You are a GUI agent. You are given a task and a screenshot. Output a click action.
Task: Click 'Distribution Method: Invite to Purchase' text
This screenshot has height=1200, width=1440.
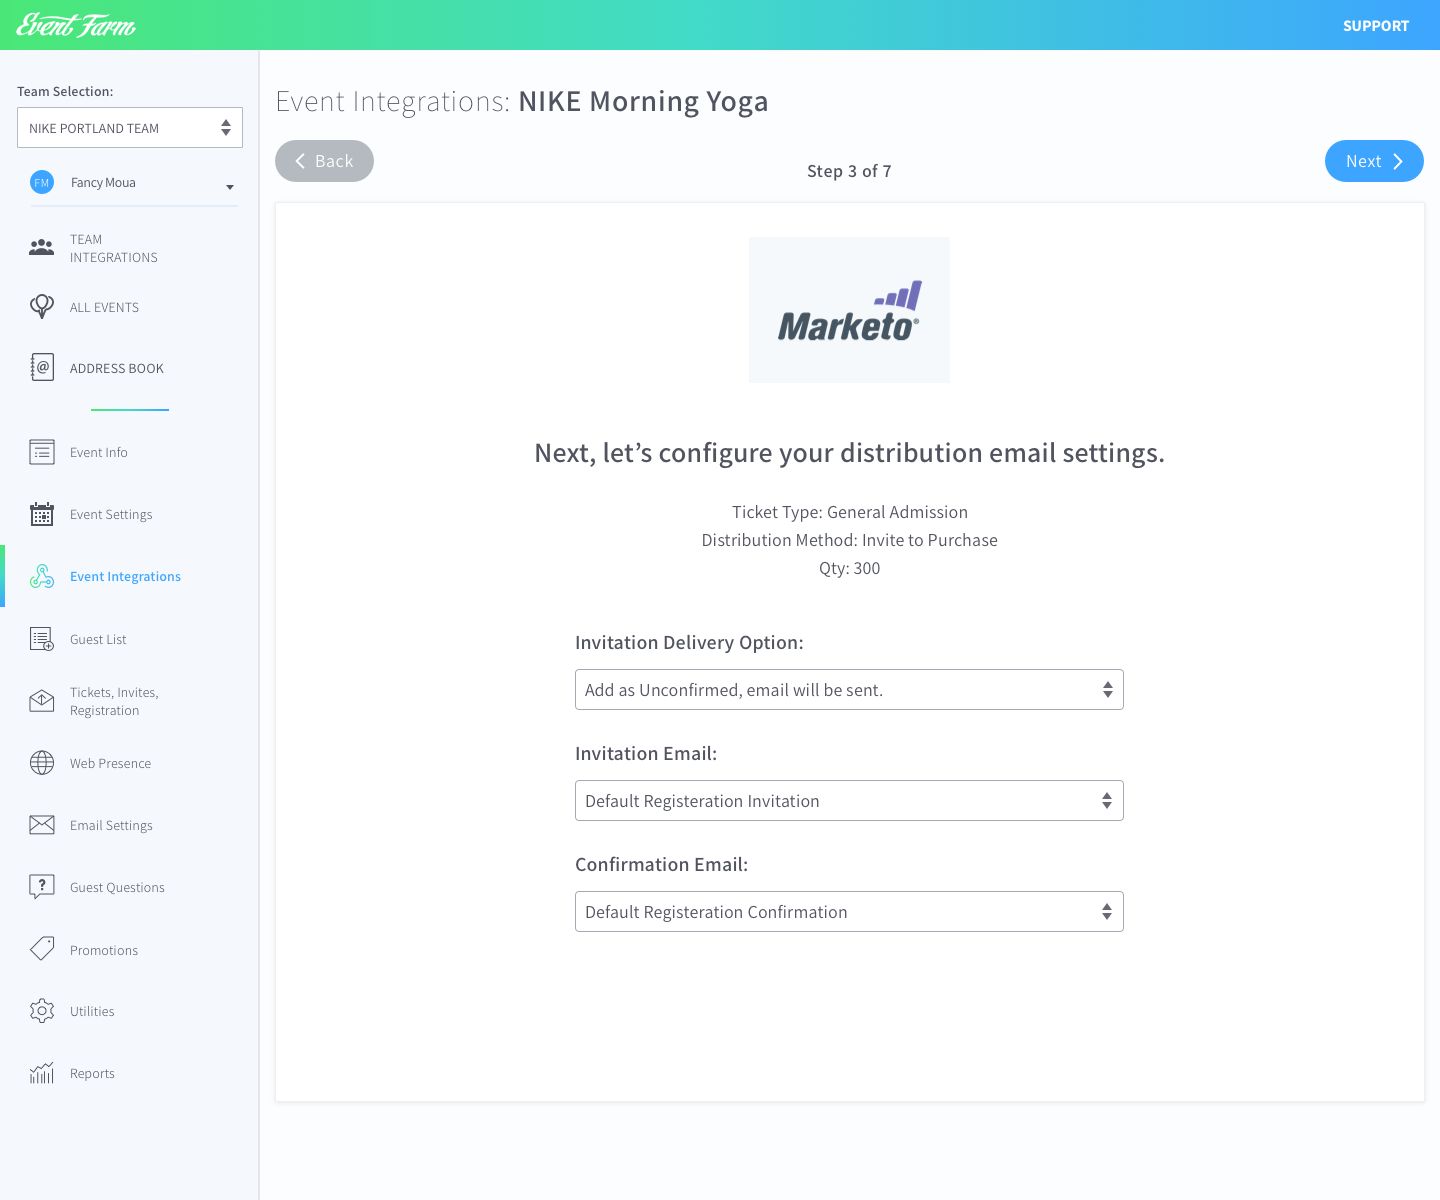pyautogui.click(x=849, y=540)
